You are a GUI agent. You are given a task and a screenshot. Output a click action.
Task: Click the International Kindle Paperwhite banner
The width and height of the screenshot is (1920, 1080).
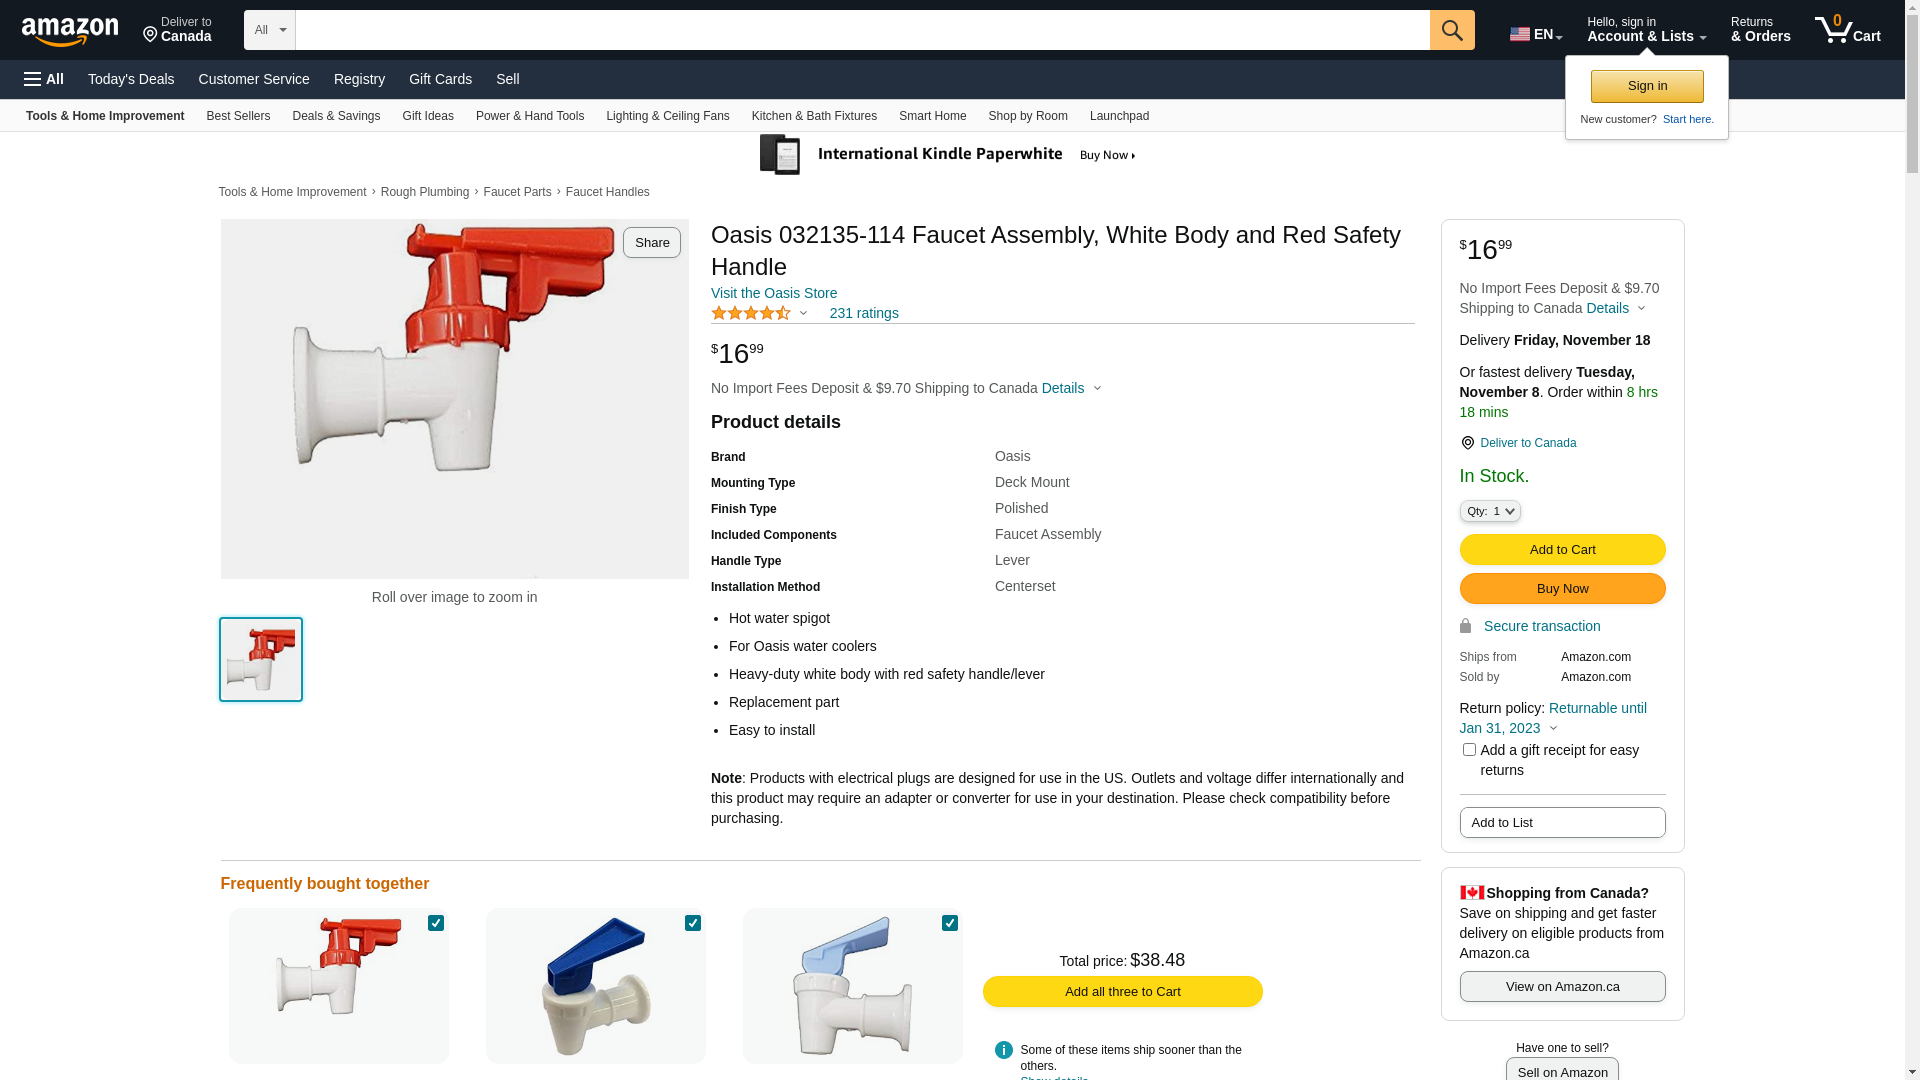[x=947, y=155]
